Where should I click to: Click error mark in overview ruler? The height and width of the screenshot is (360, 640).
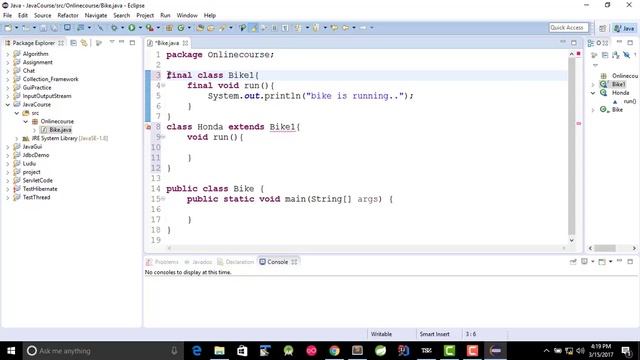point(578,123)
